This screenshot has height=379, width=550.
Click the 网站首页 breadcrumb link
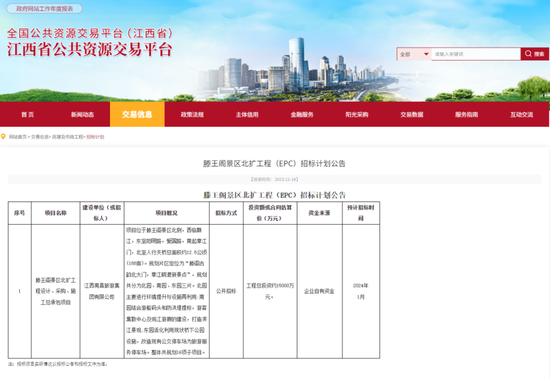coord(18,137)
